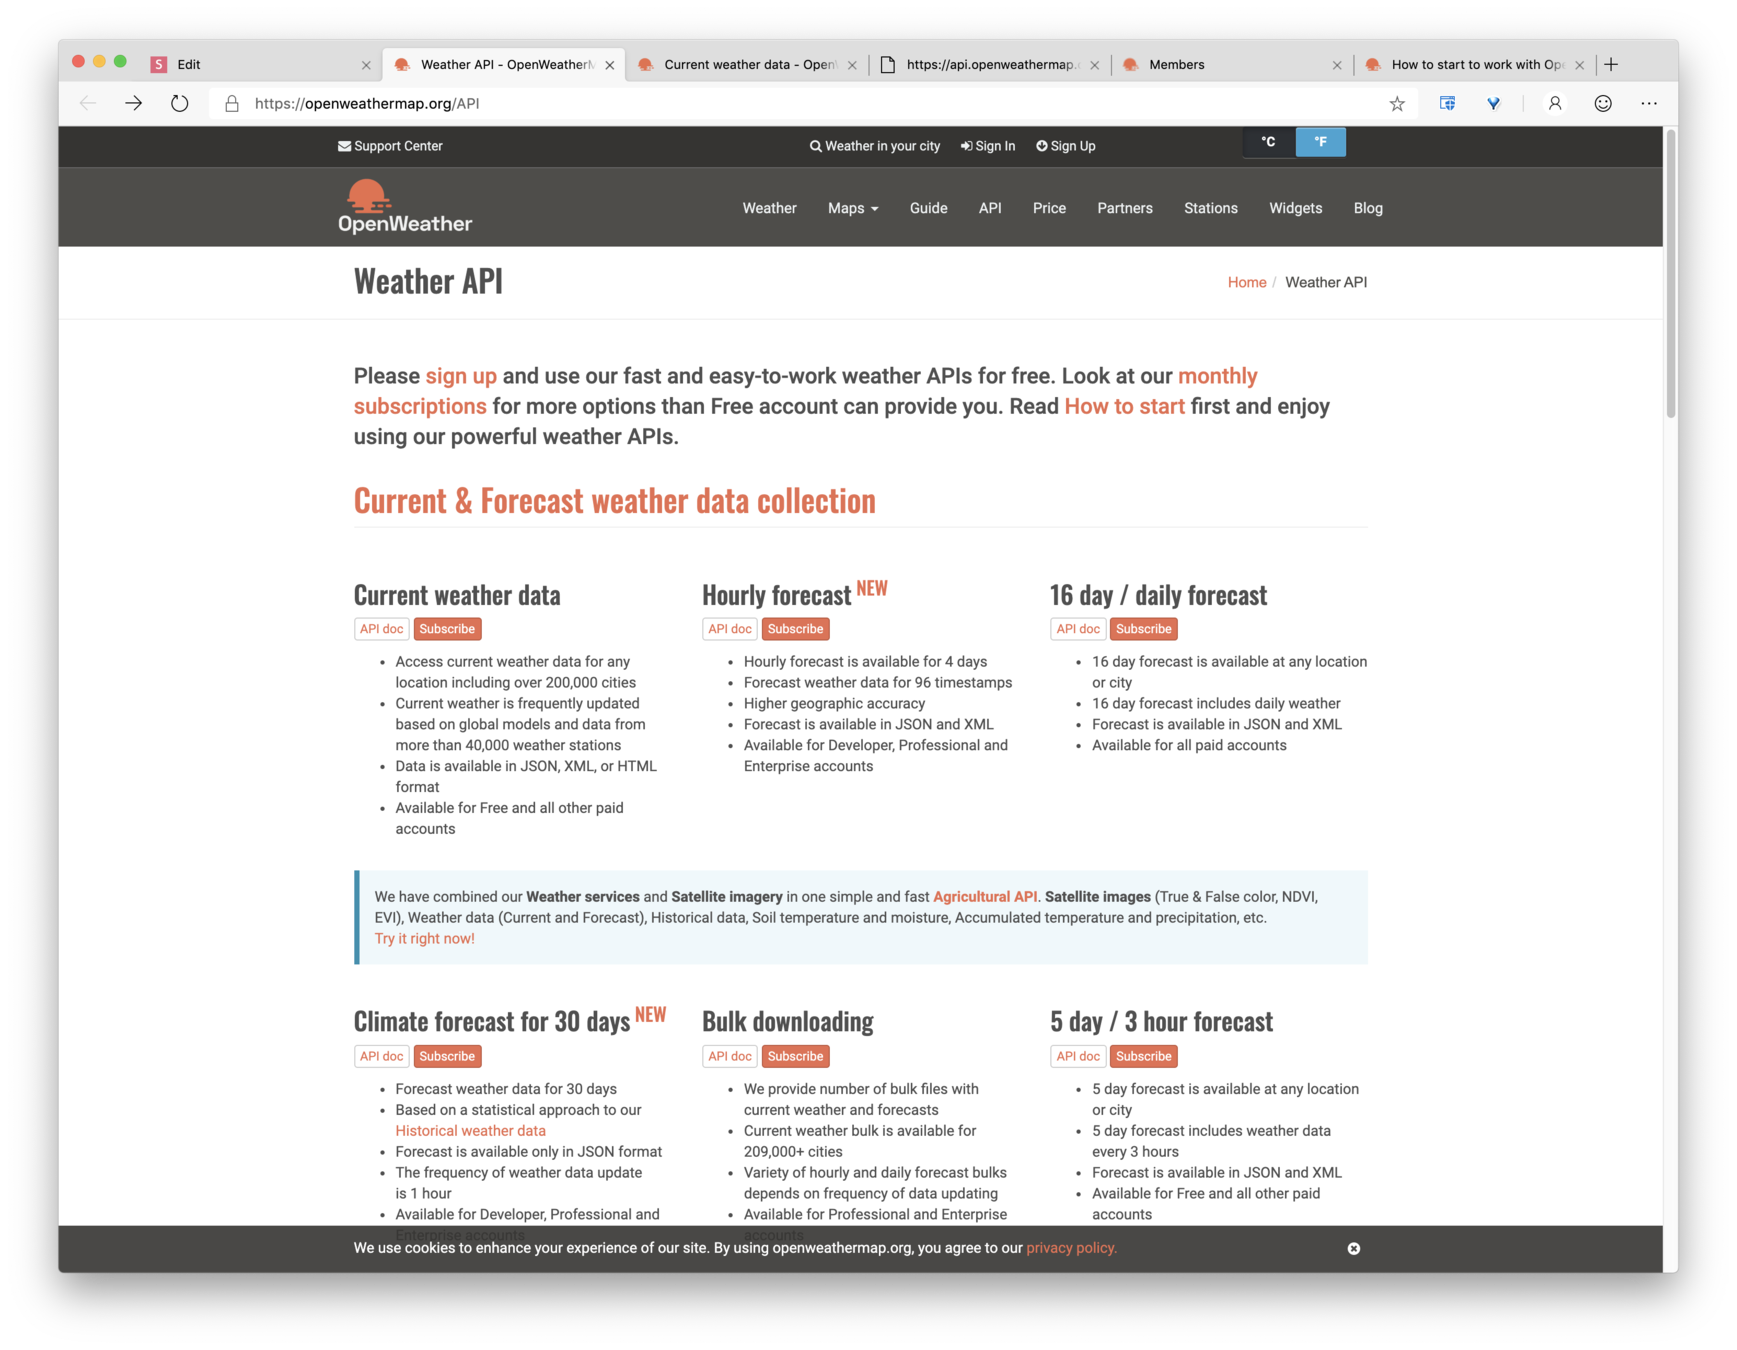Click the browser forward arrow
This screenshot has height=1350, width=1737.
coord(133,103)
